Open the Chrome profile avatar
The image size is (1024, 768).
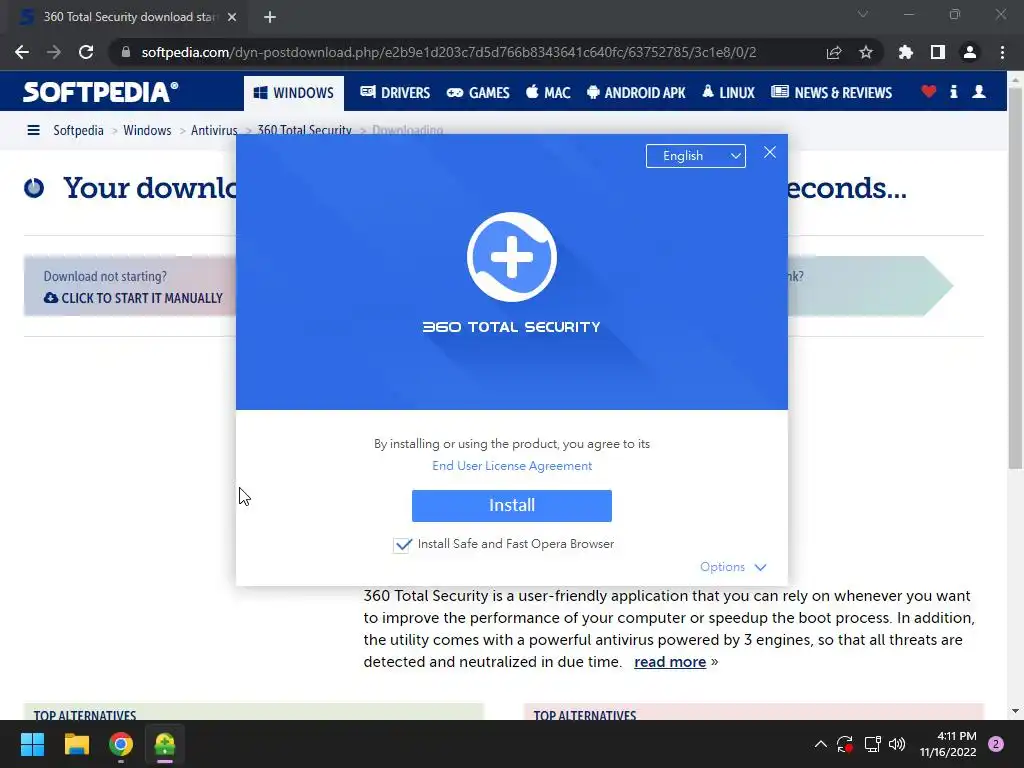click(x=970, y=52)
